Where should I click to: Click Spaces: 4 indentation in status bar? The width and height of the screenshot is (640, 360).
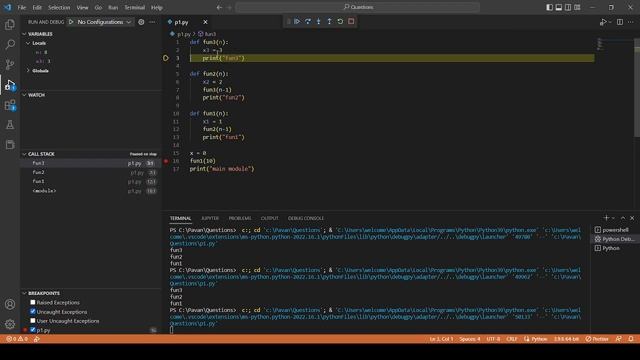[x=469, y=339]
